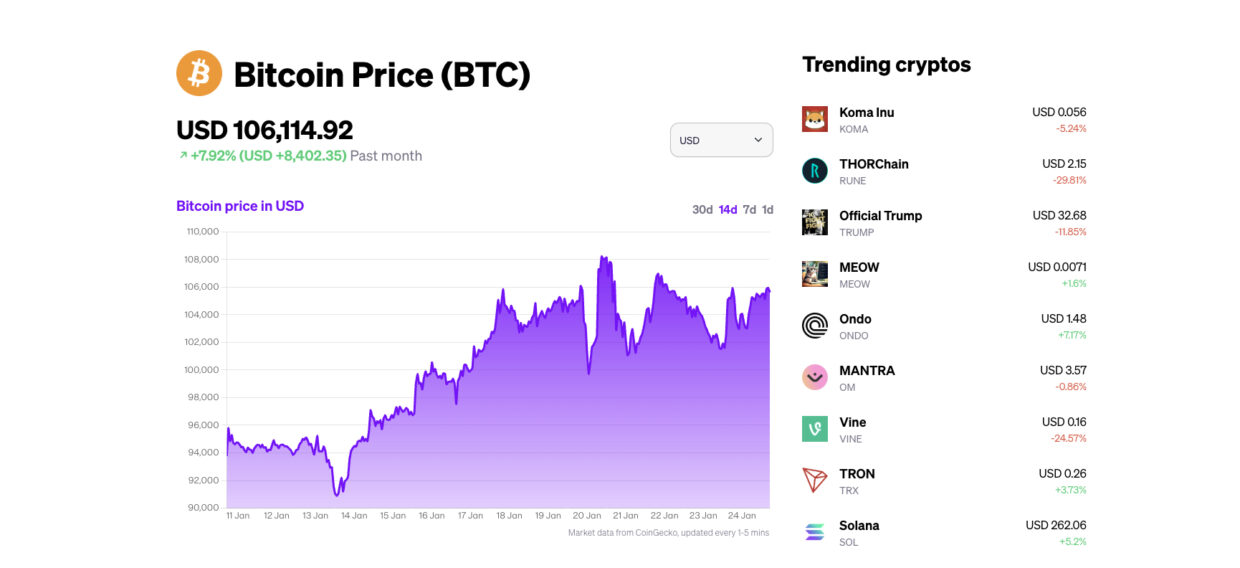Show the 1d chart range
This screenshot has width=1240, height=568.
(768, 210)
